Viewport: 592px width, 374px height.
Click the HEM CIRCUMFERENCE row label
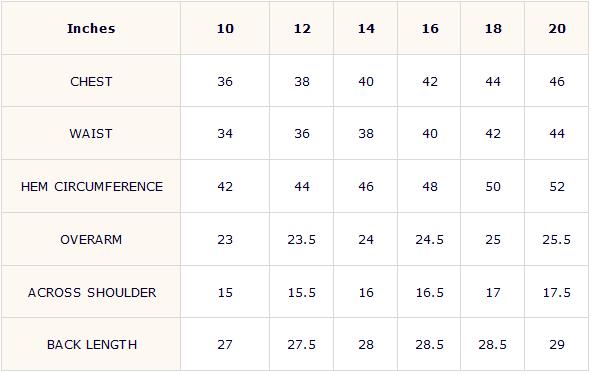point(92,186)
